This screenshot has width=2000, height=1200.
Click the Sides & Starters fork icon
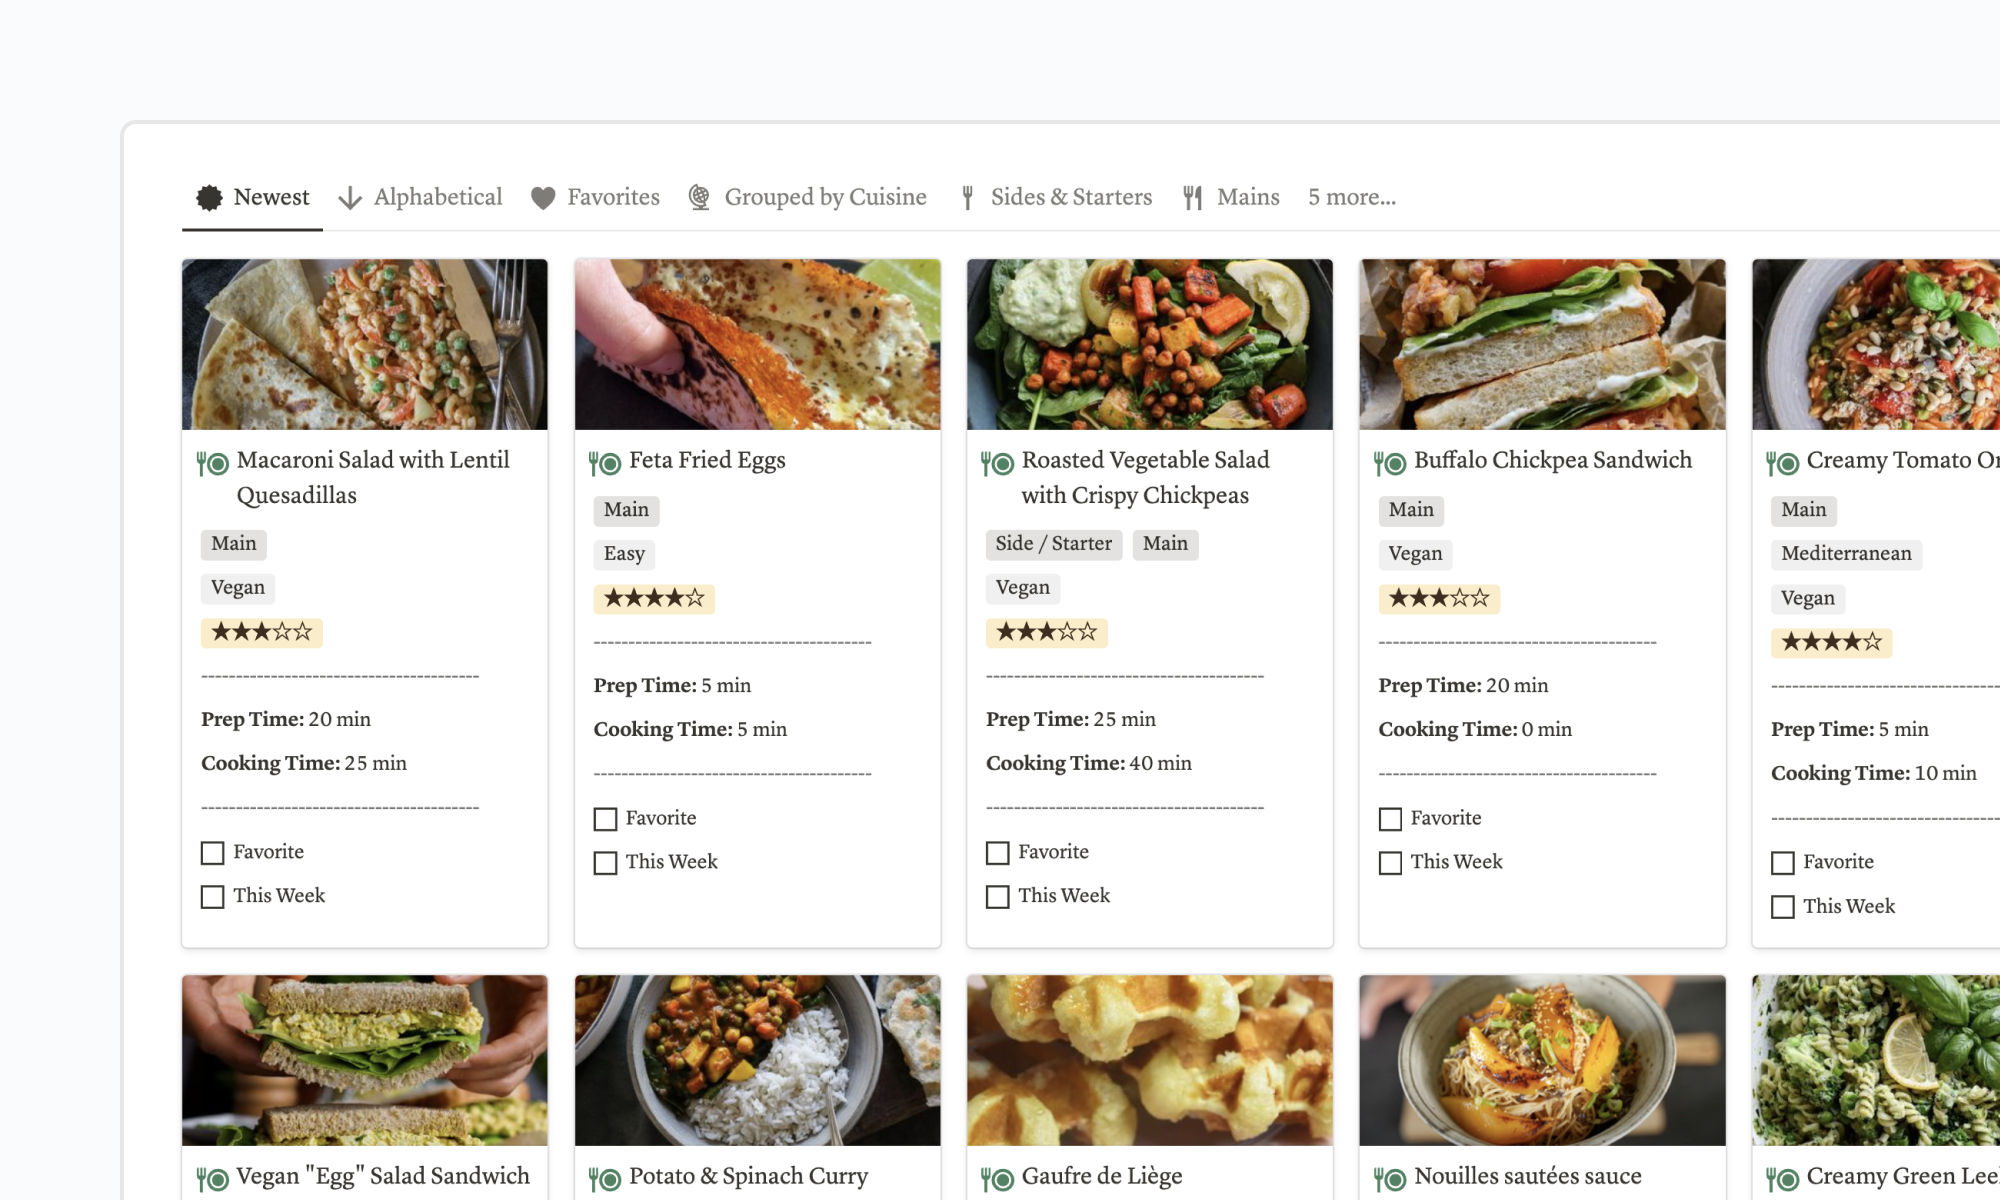click(x=967, y=198)
